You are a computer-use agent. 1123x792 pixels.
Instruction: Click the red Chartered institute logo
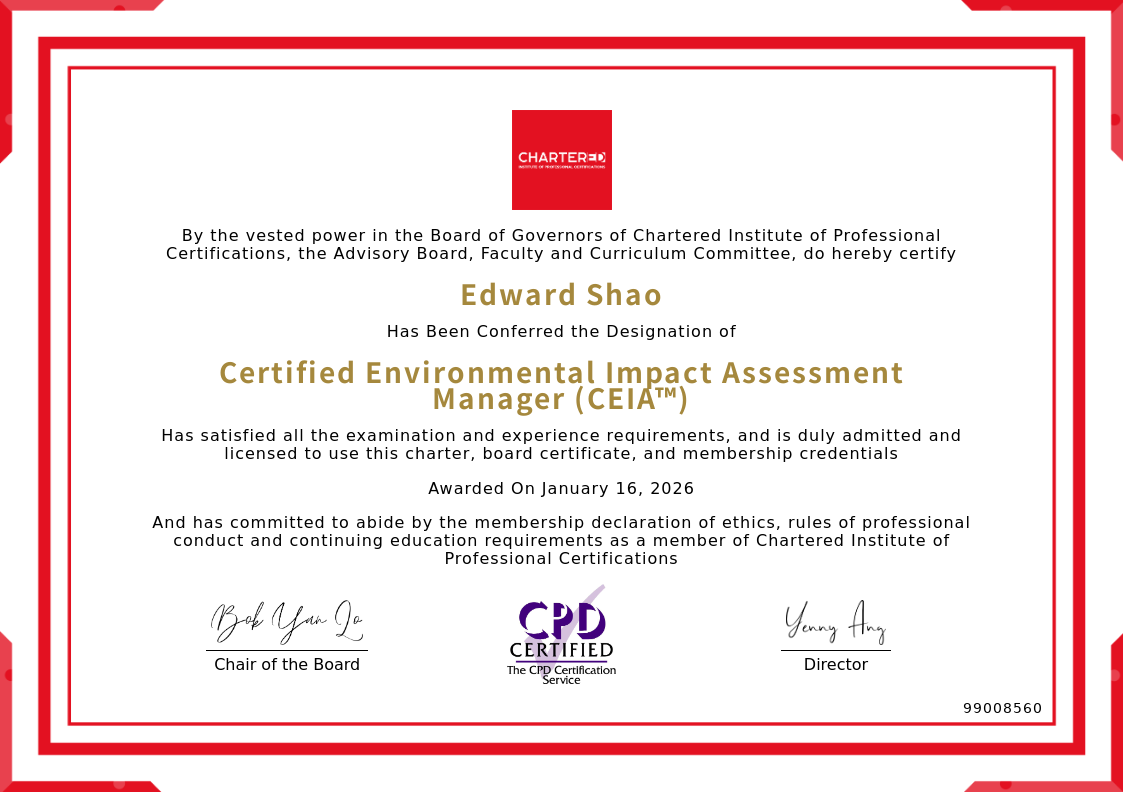[561, 160]
